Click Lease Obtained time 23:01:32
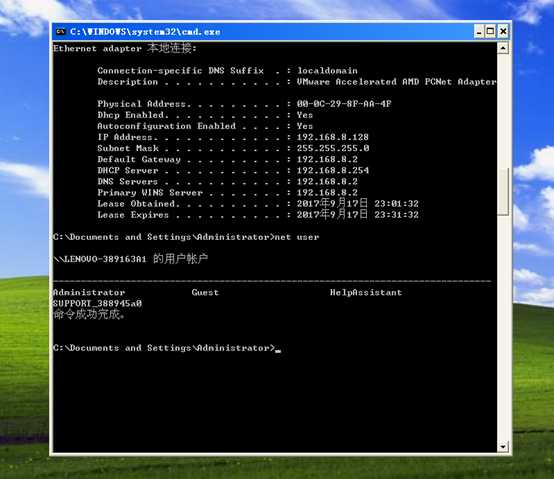554x479 pixels. pos(396,204)
